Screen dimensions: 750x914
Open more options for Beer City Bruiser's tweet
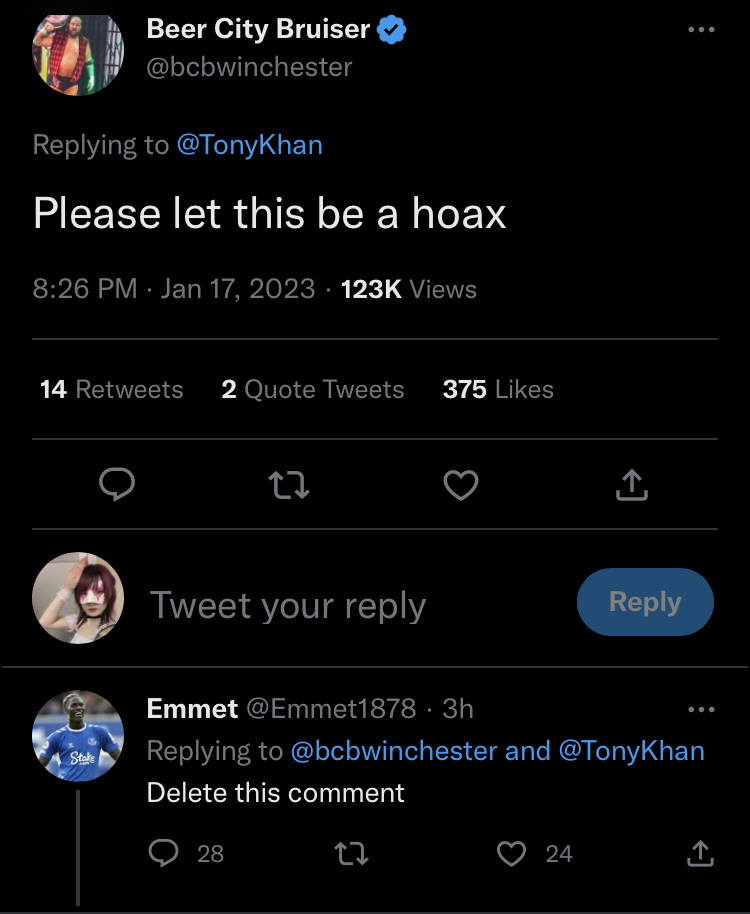tap(701, 30)
